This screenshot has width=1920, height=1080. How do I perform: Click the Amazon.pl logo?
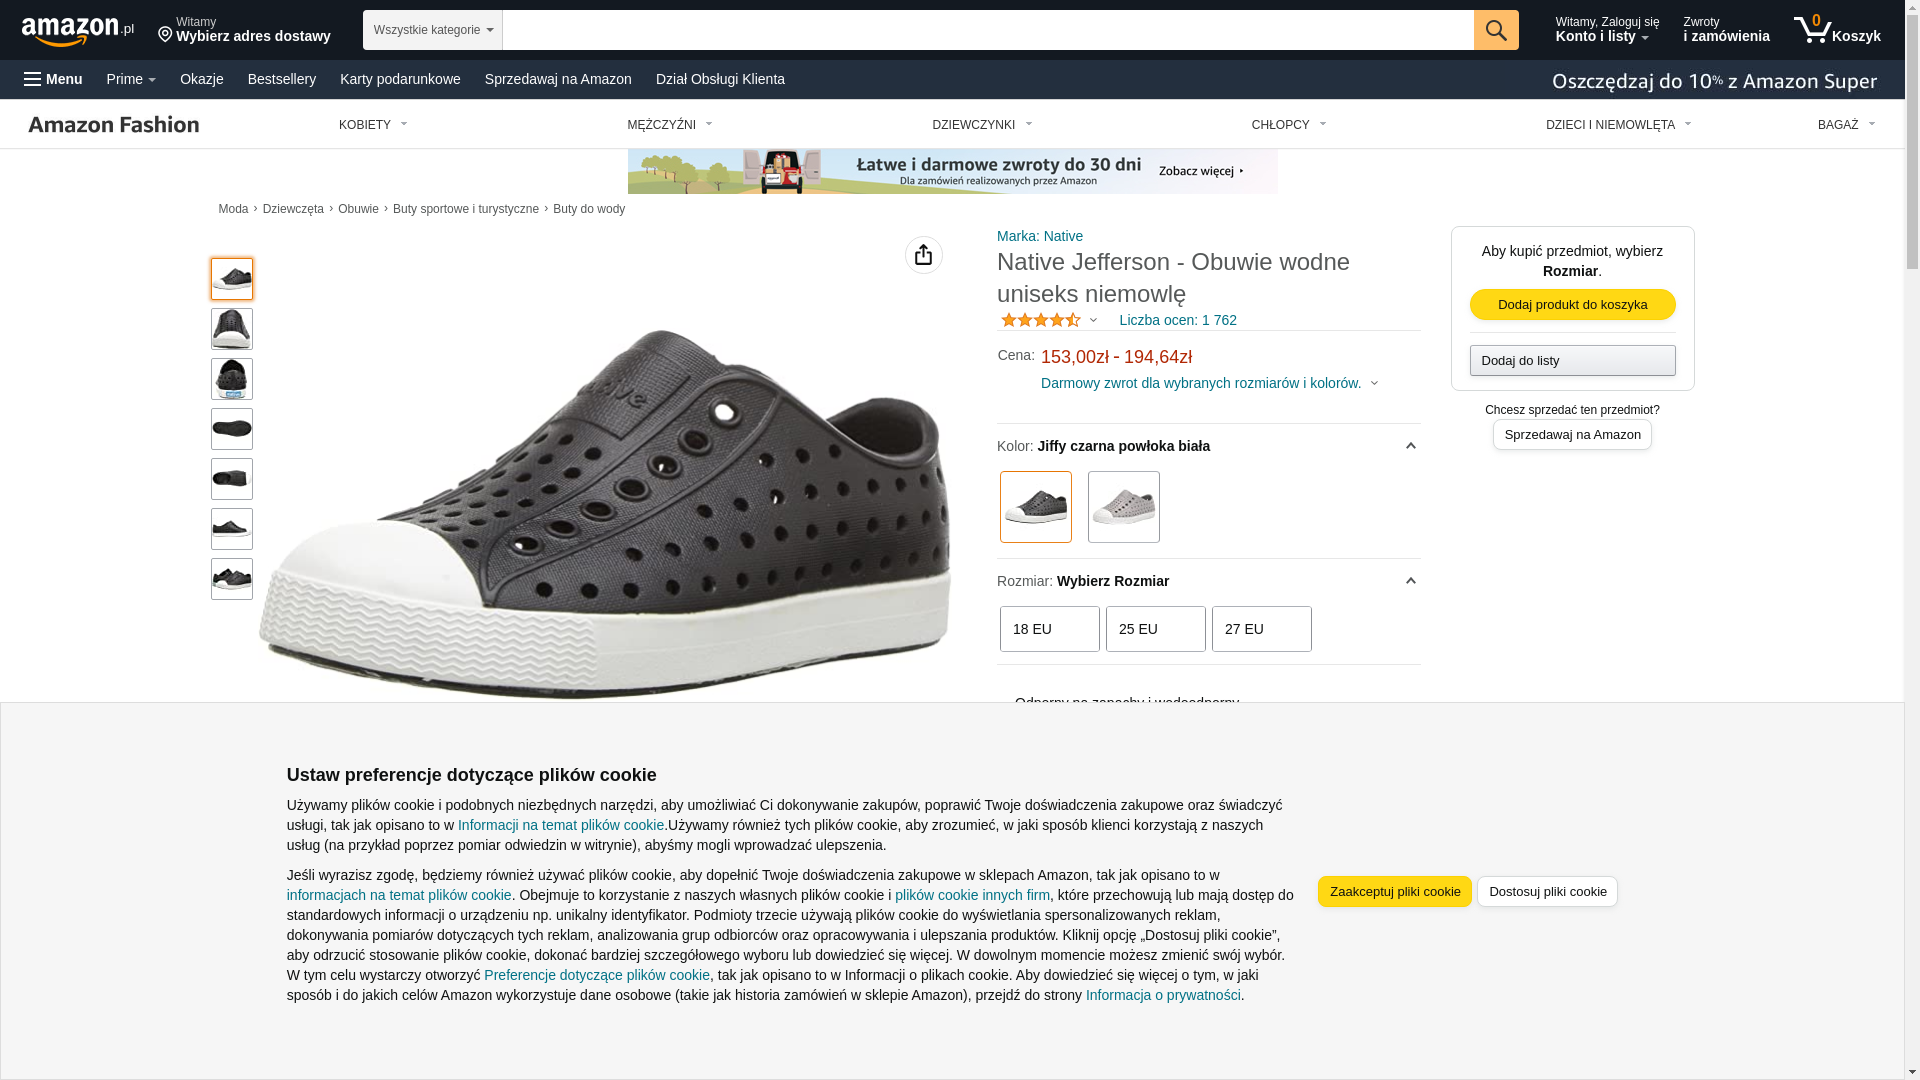click(77, 31)
